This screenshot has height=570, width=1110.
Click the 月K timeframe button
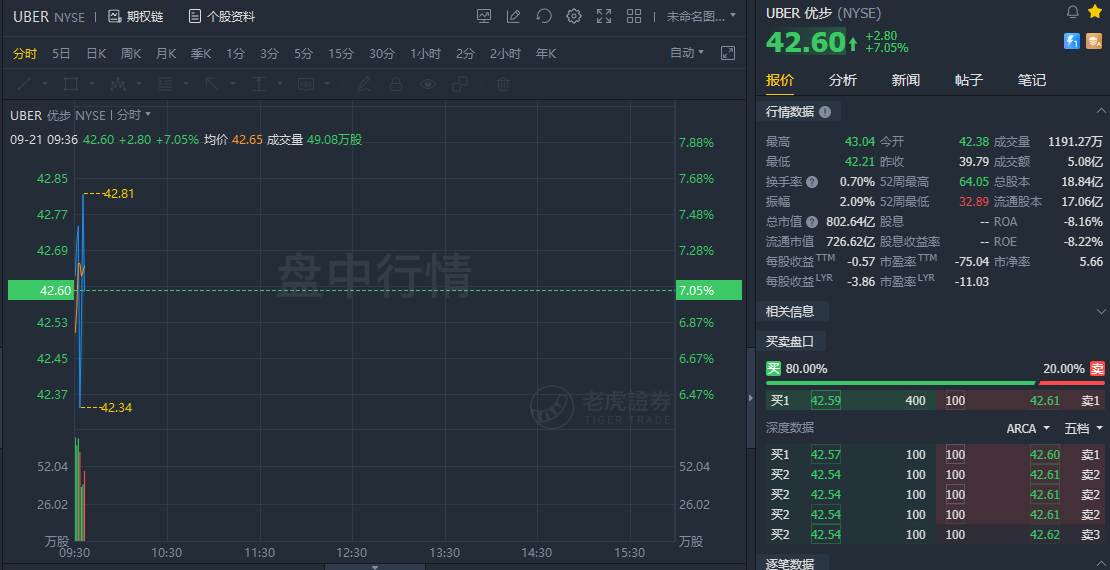(166, 53)
